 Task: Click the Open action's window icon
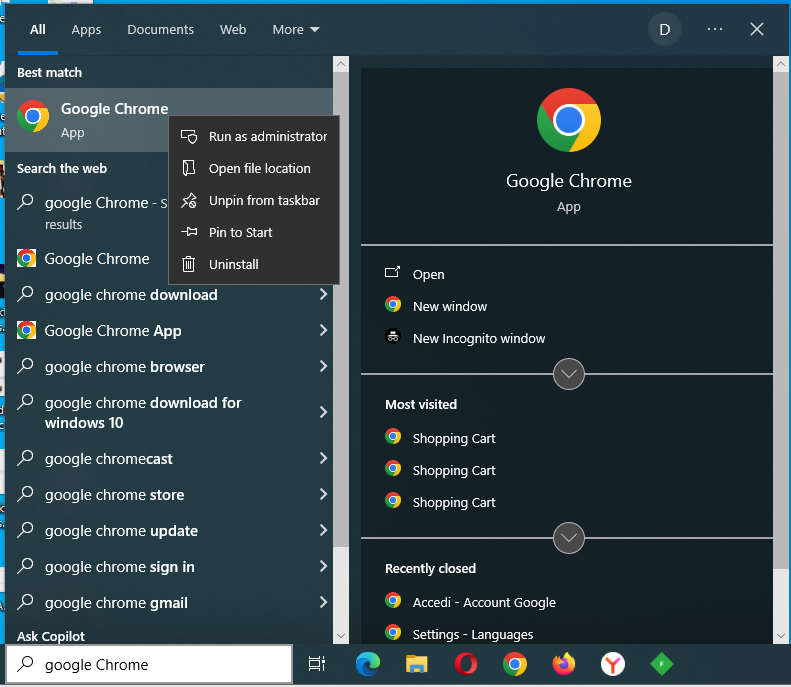click(392, 273)
